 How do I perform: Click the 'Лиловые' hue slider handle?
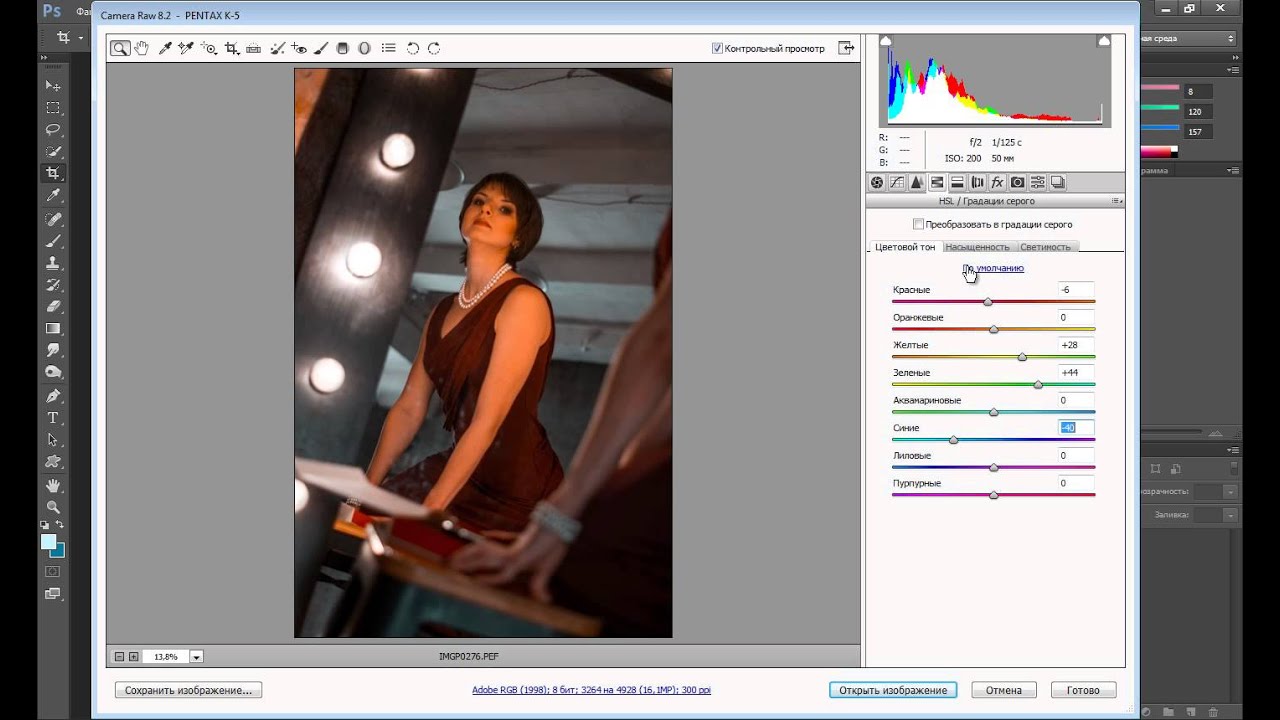tap(993, 467)
